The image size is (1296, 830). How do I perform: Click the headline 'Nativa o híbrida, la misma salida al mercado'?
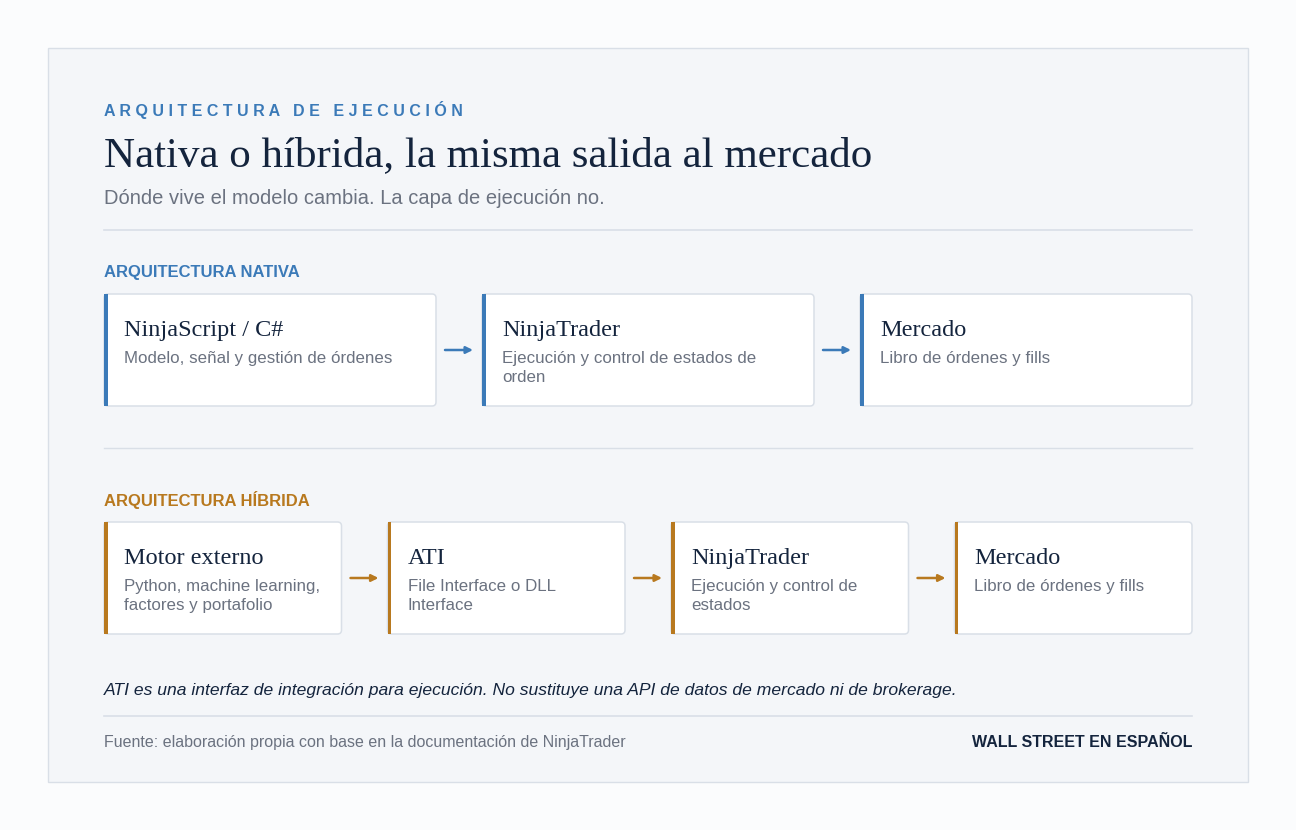coord(488,153)
